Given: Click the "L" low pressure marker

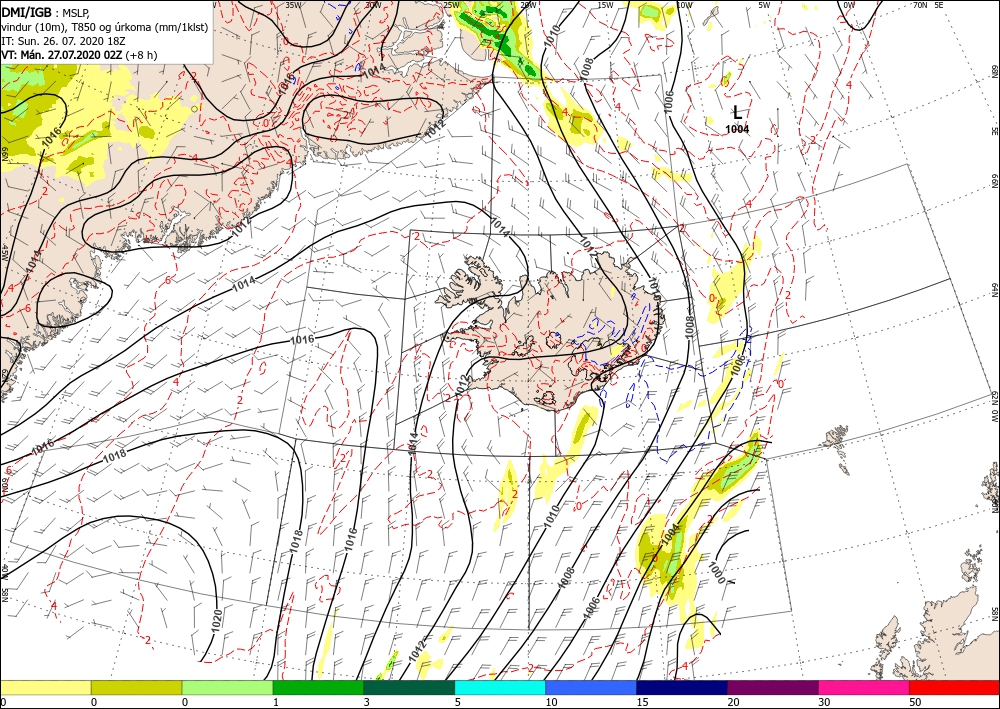Looking at the screenshot, I should tap(737, 113).
